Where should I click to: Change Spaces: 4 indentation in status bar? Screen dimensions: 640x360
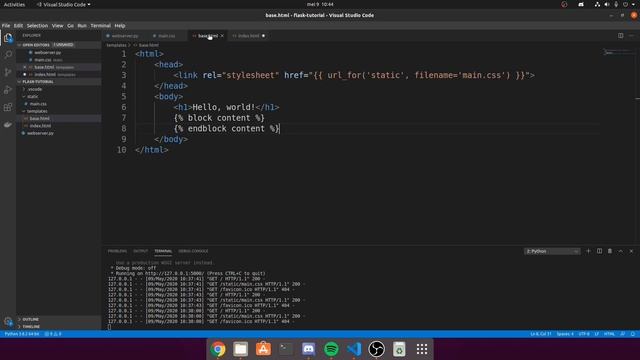[x=565, y=334]
